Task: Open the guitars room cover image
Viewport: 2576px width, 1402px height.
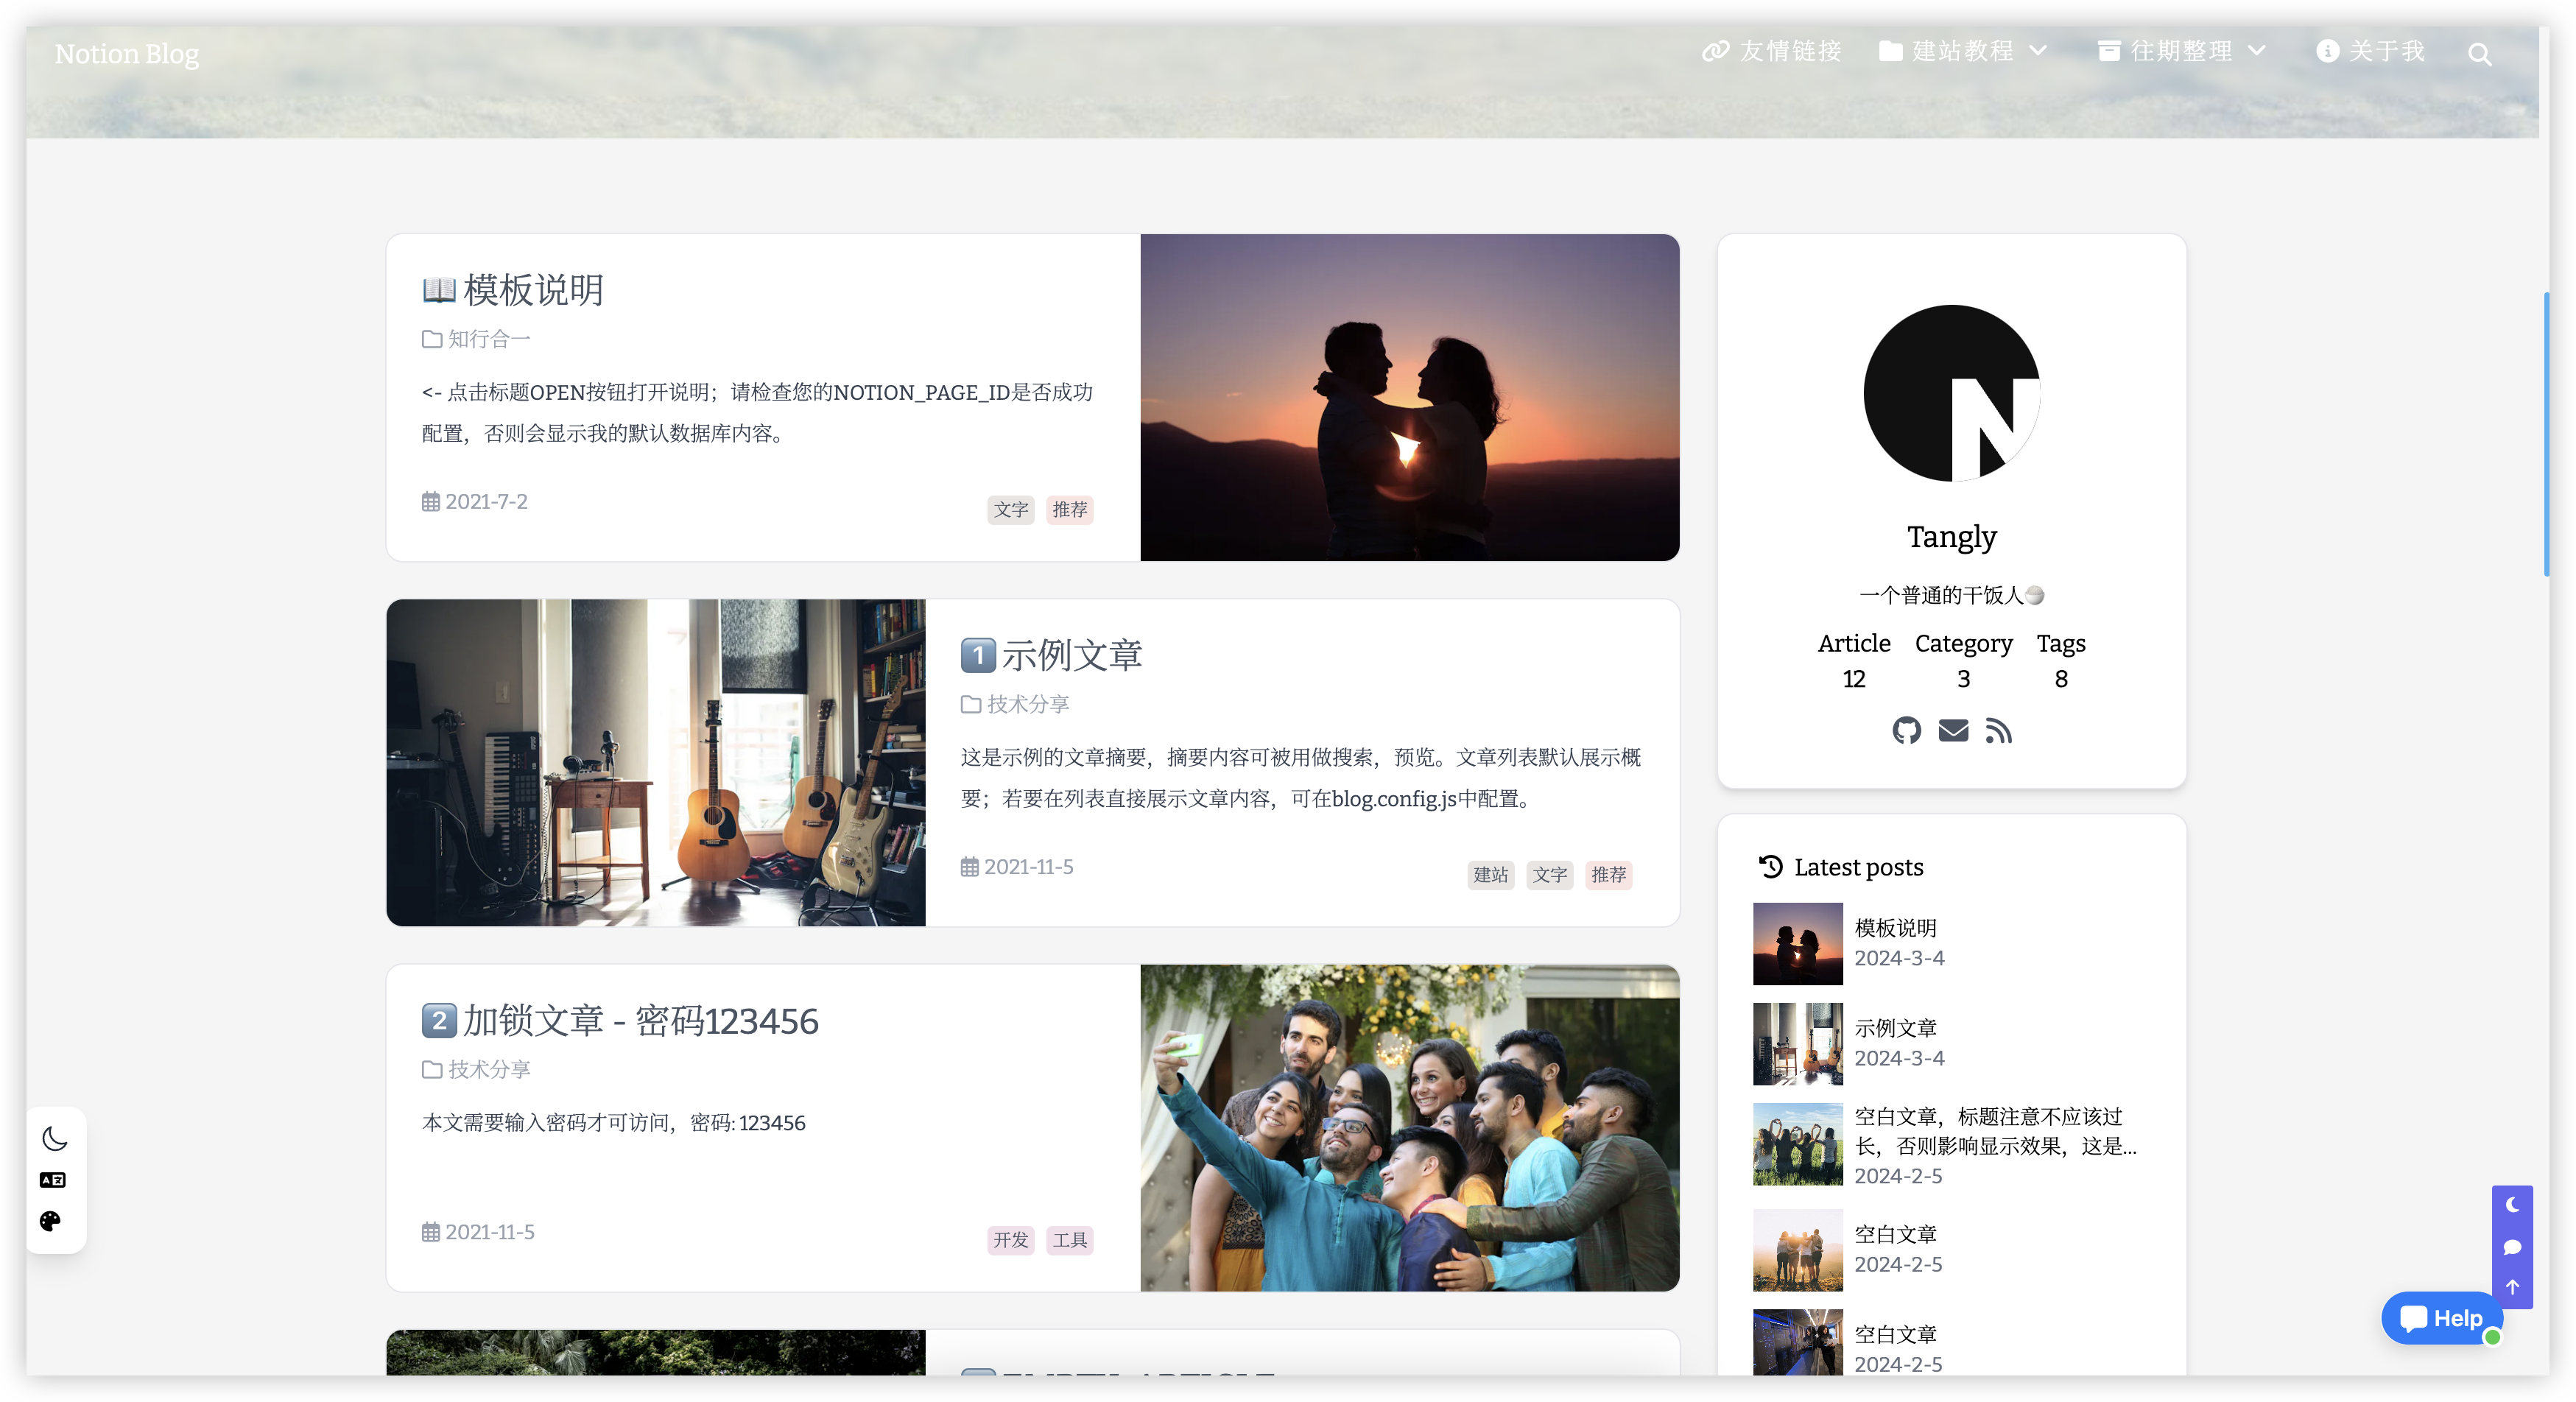Action: click(x=656, y=762)
